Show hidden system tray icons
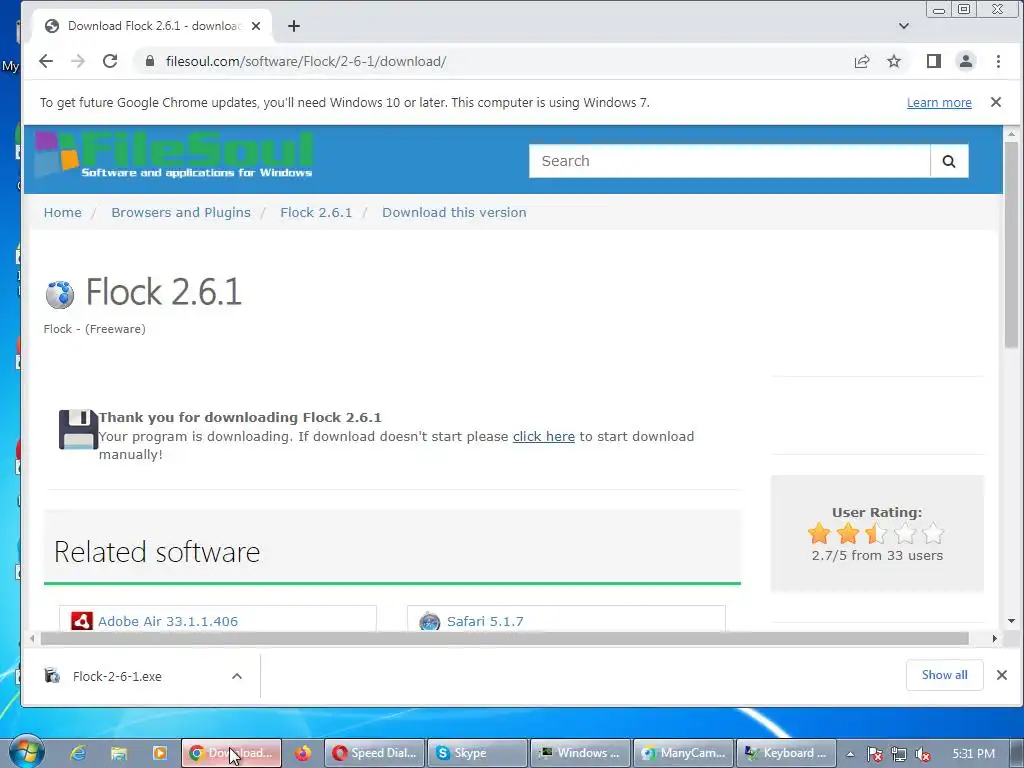This screenshot has width=1024, height=768. pos(850,754)
